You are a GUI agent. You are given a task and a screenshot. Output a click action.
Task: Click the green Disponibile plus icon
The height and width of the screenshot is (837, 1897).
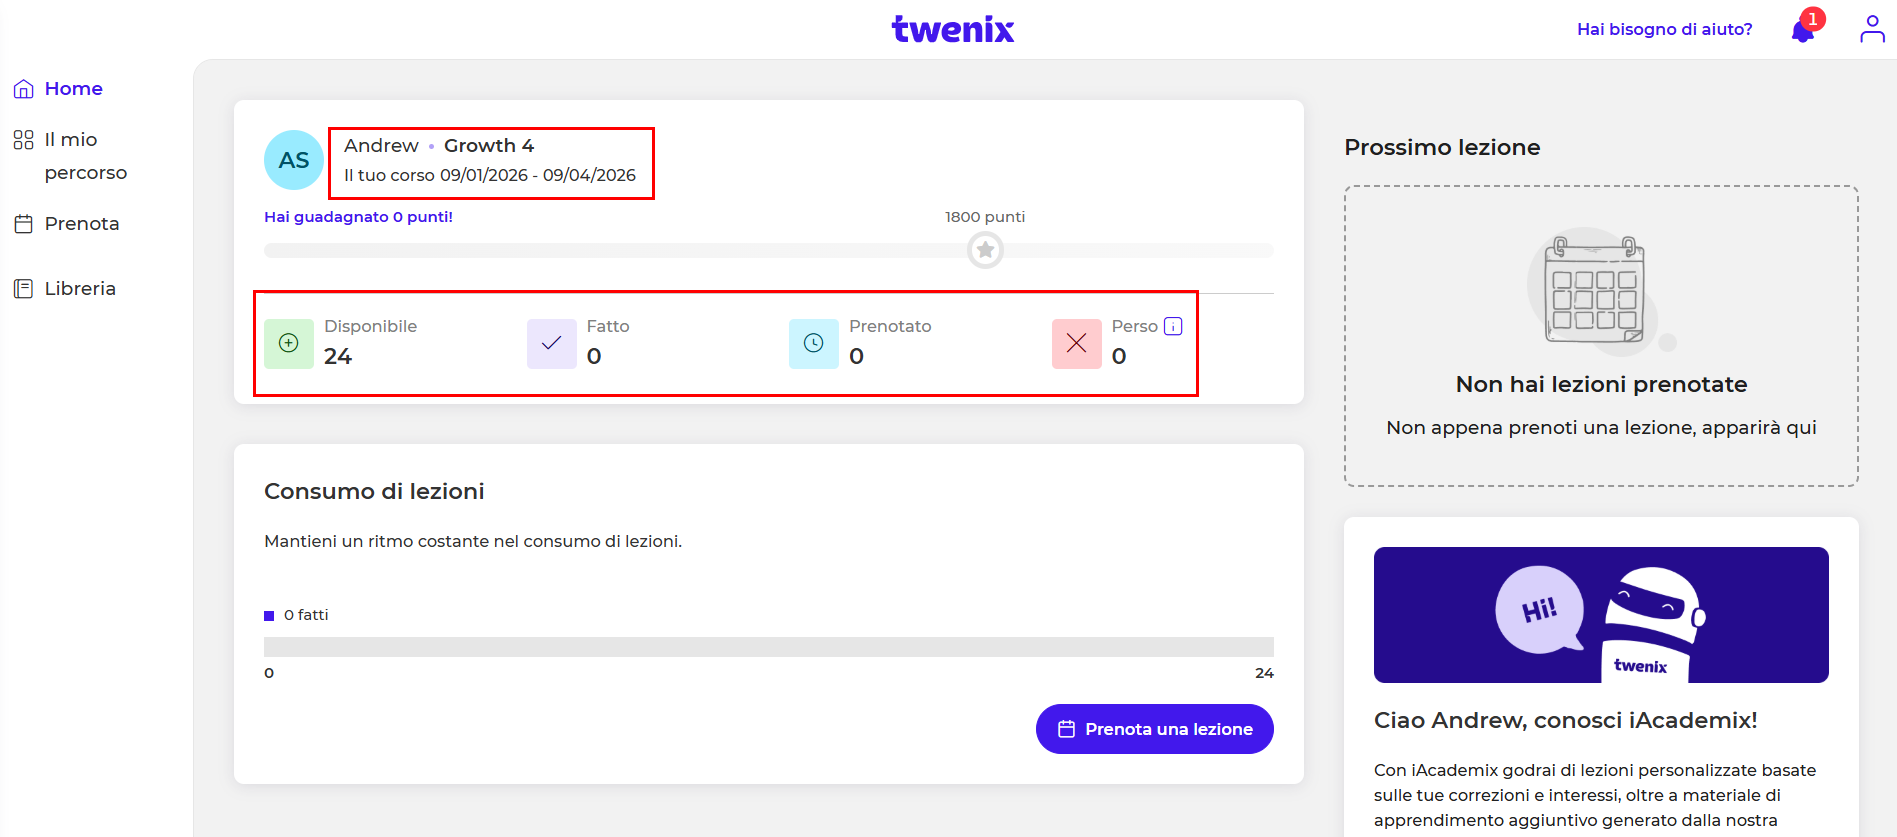(x=289, y=343)
